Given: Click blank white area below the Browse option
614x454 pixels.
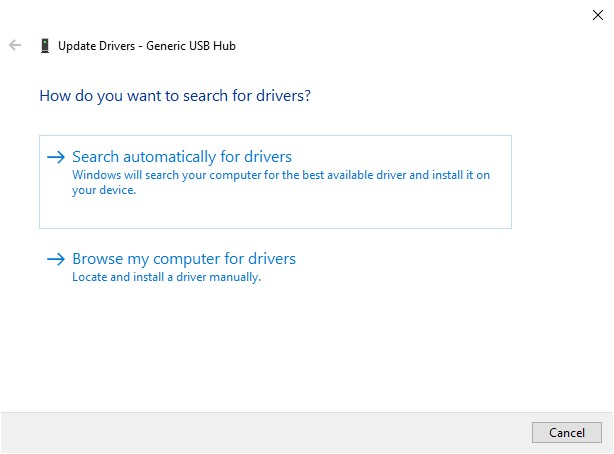Looking at the screenshot, I should pos(300,350).
